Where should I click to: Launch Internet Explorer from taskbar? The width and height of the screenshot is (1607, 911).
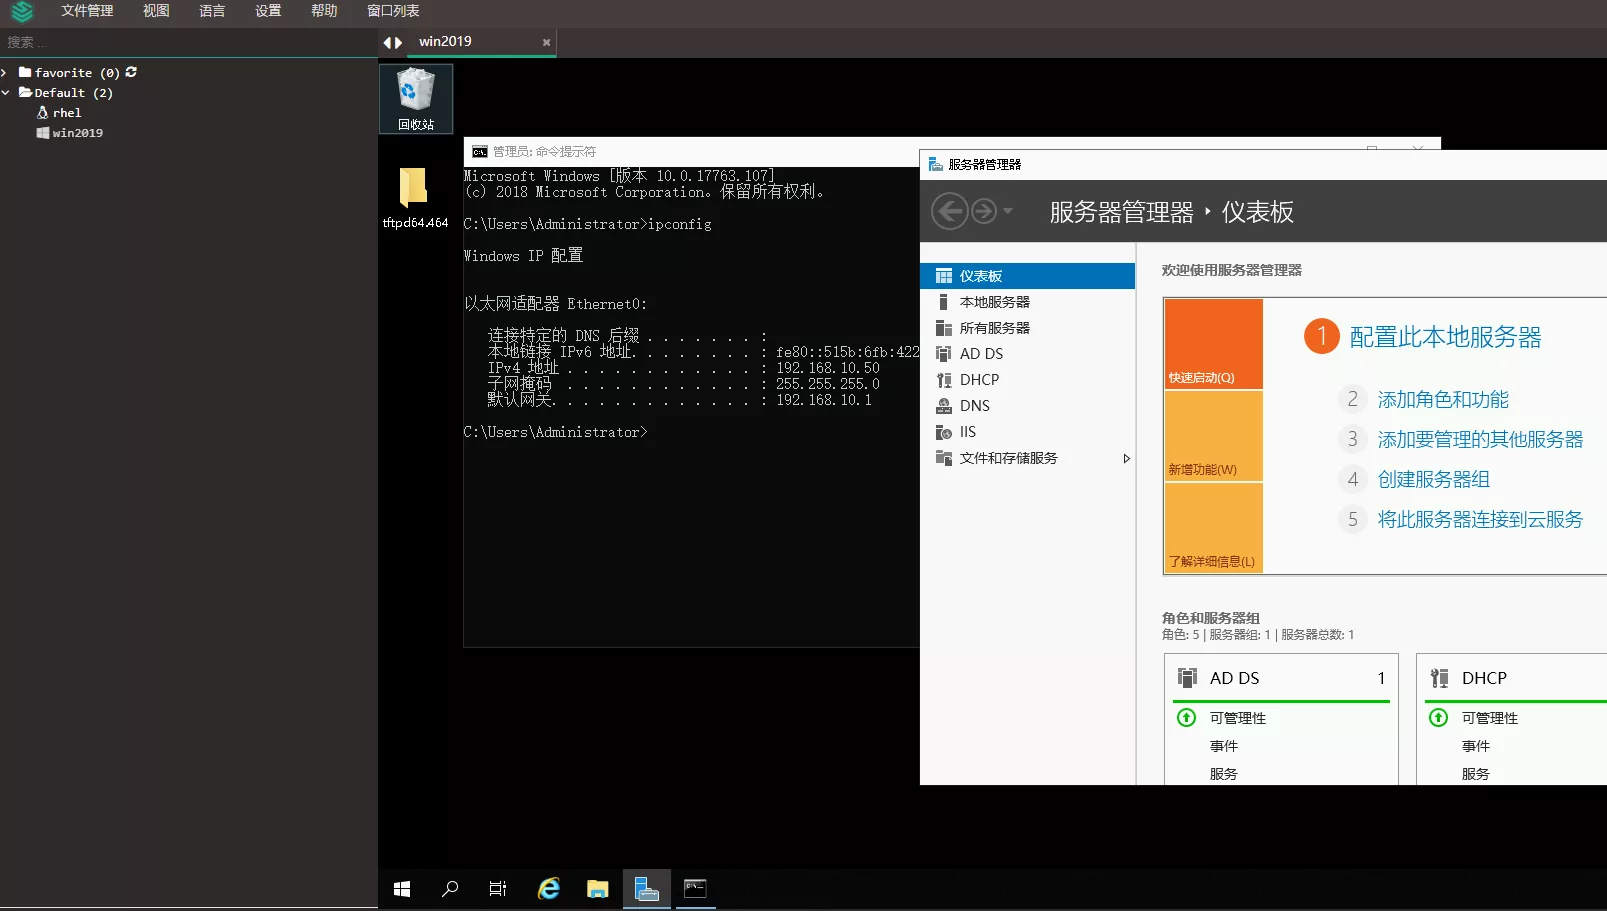549,889
